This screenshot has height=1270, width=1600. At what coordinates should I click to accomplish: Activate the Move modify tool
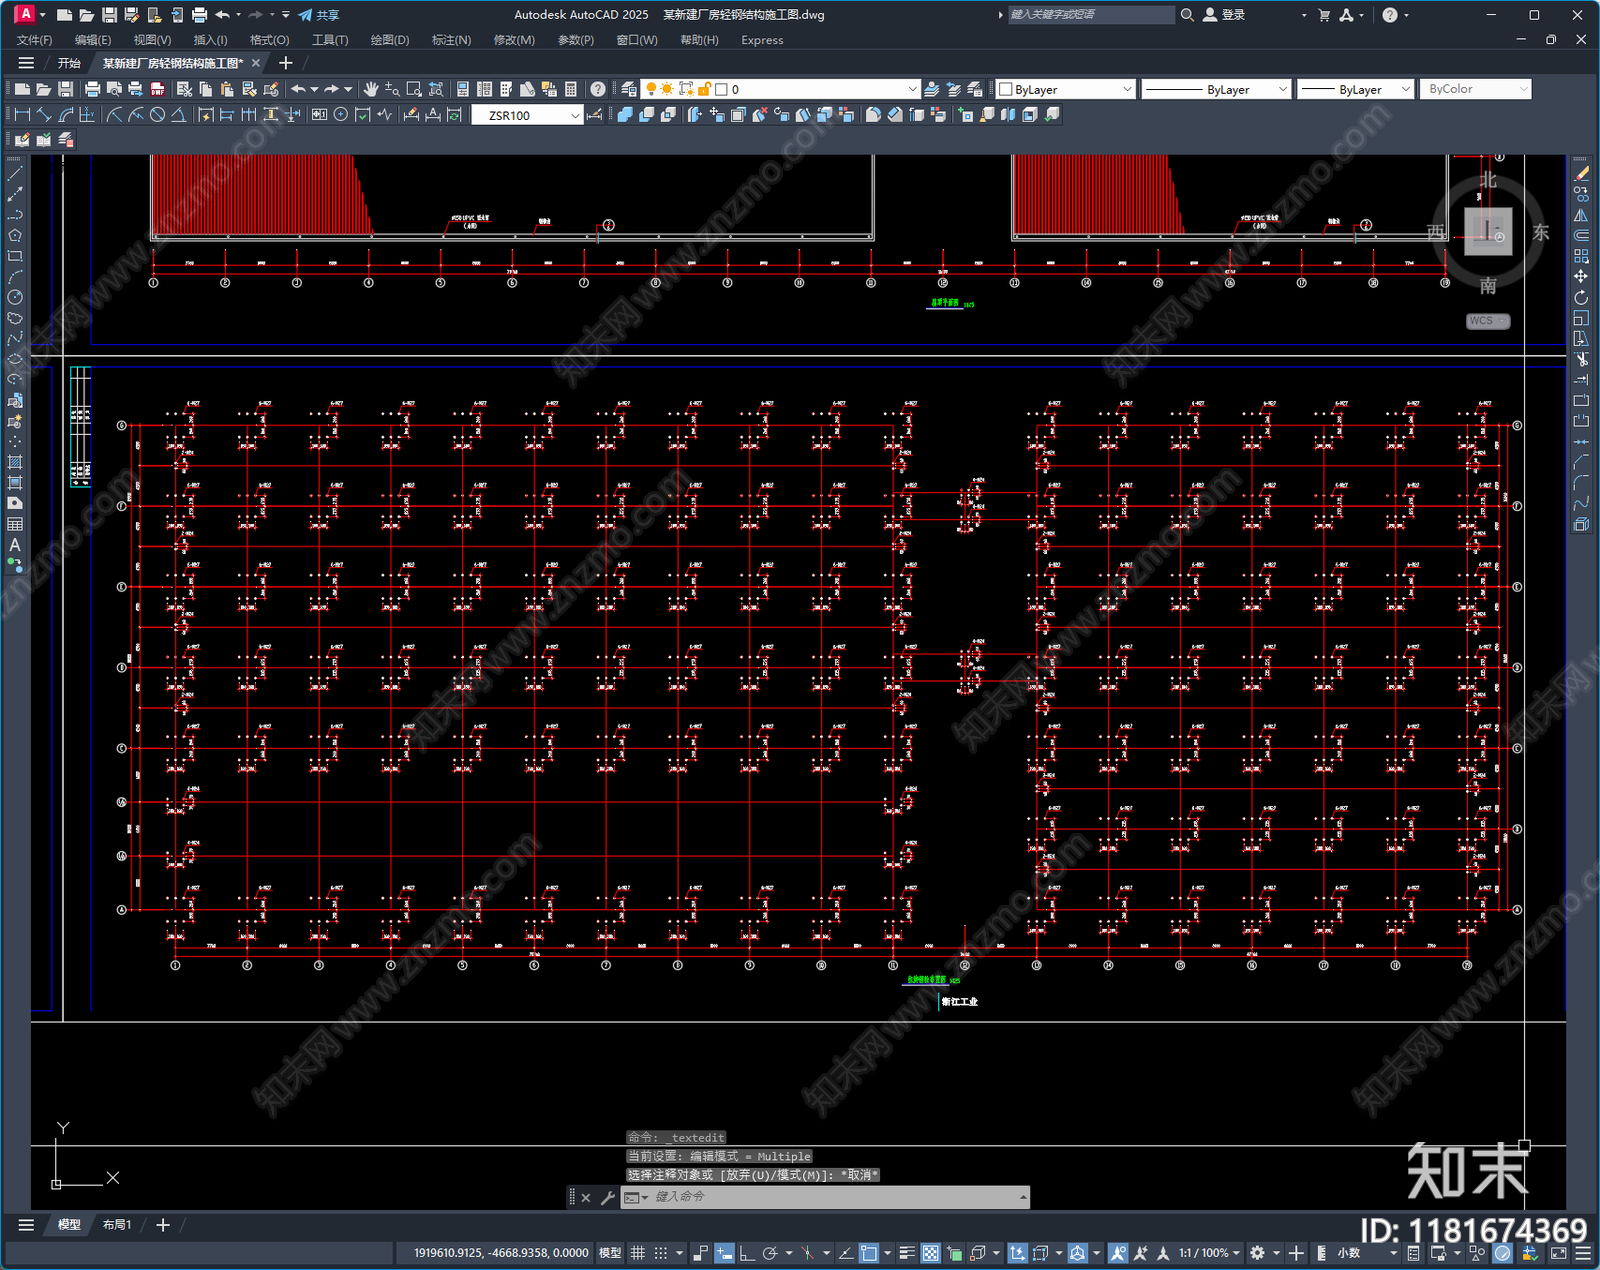(1581, 277)
